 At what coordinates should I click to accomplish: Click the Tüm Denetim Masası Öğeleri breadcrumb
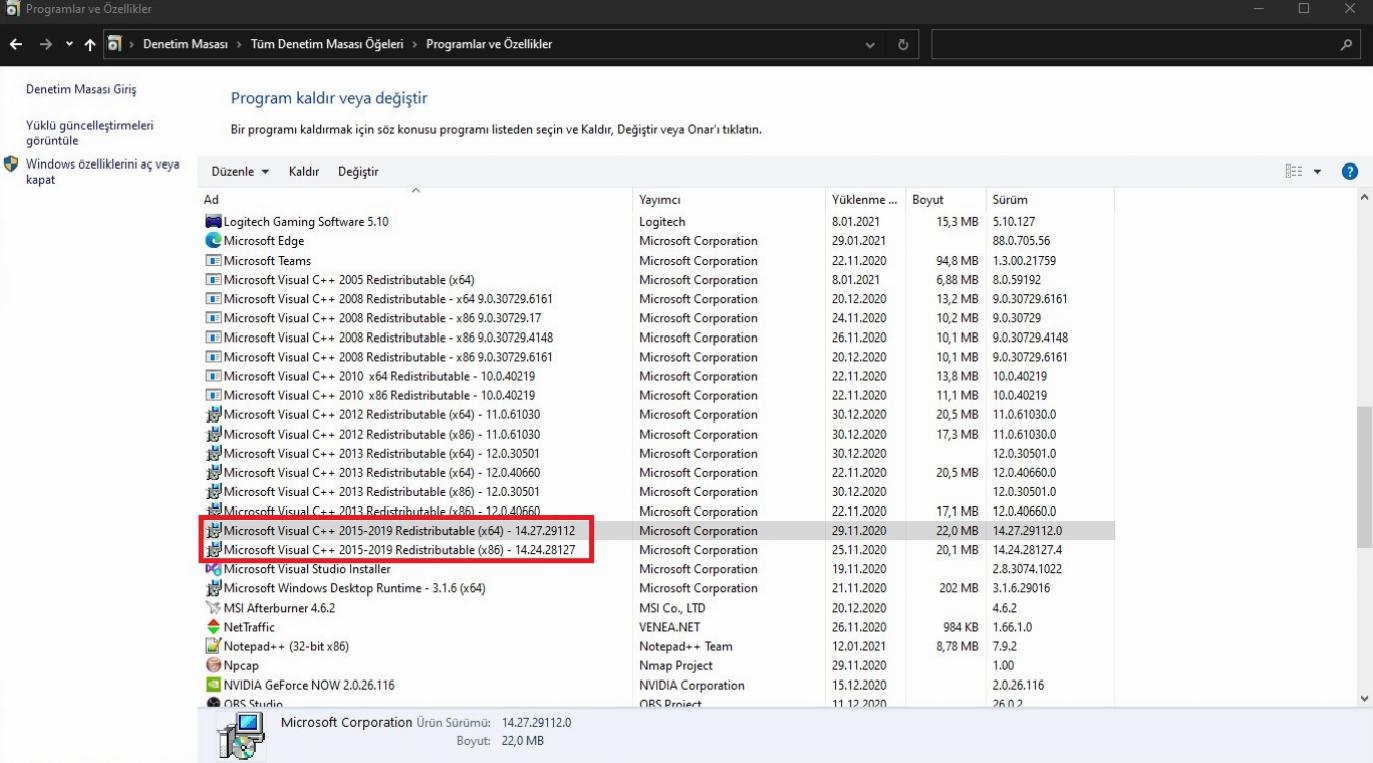[x=327, y=44]
